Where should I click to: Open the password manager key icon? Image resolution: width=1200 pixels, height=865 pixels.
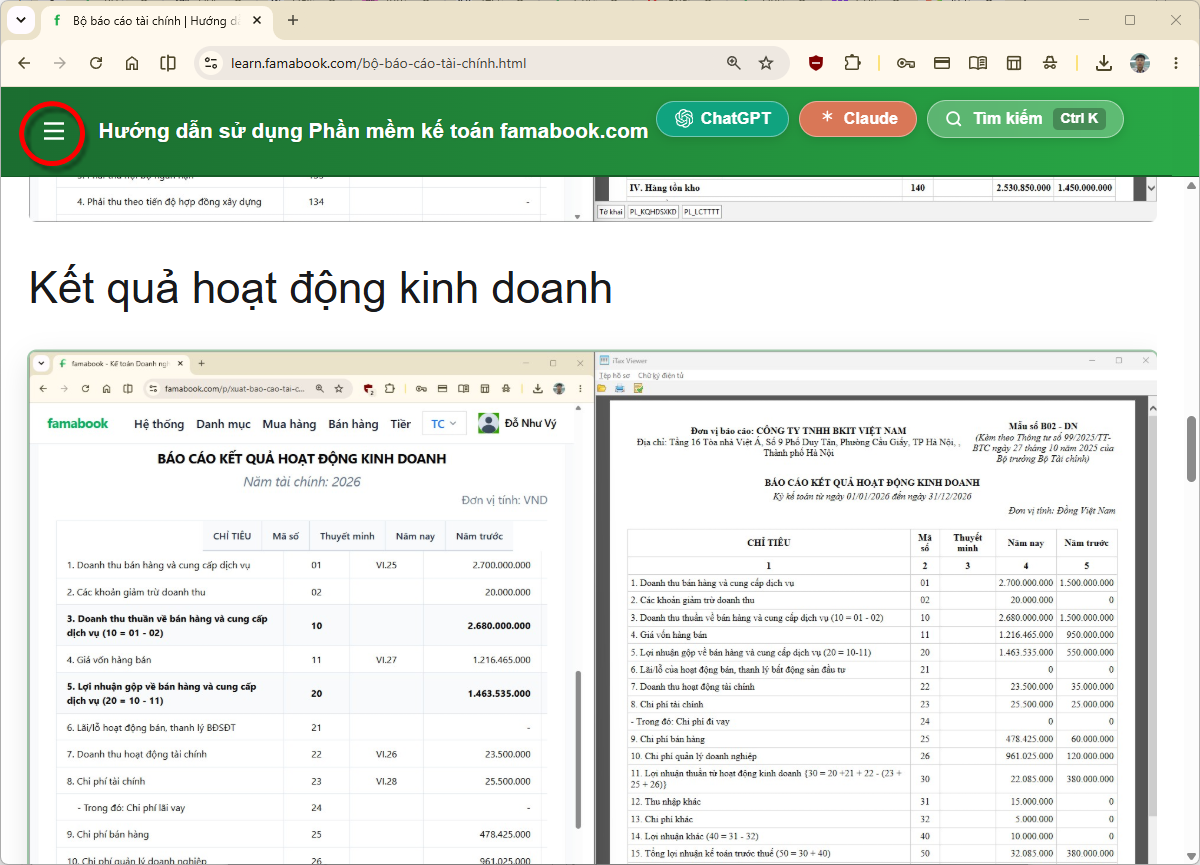[x=906, y=63]
